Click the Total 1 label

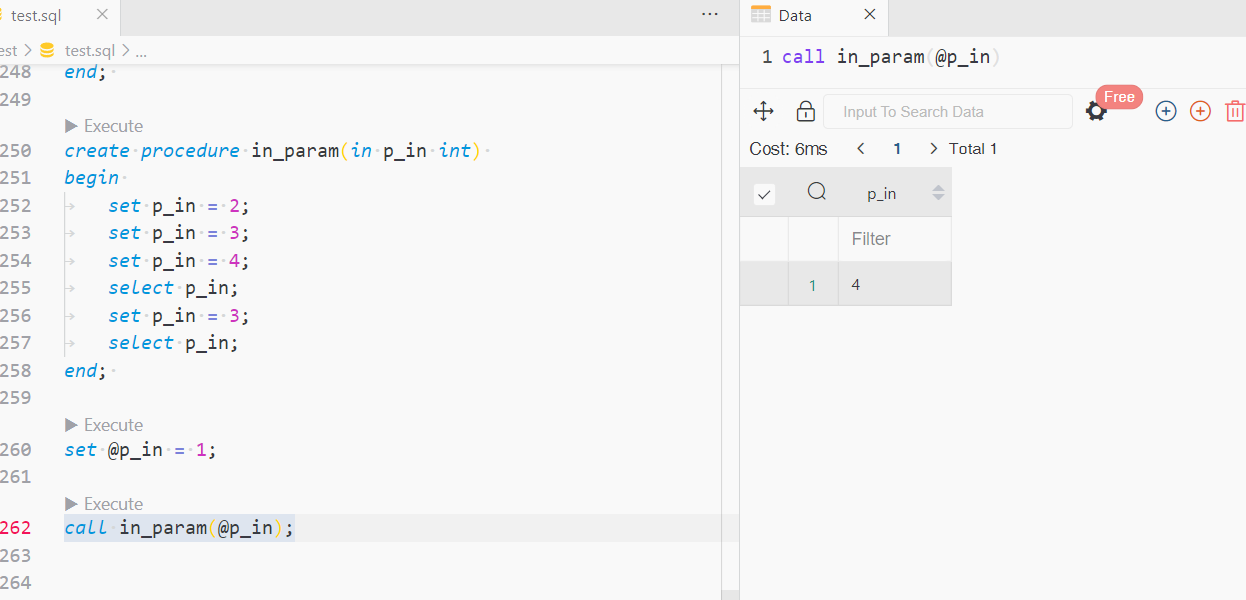(973, 148)
